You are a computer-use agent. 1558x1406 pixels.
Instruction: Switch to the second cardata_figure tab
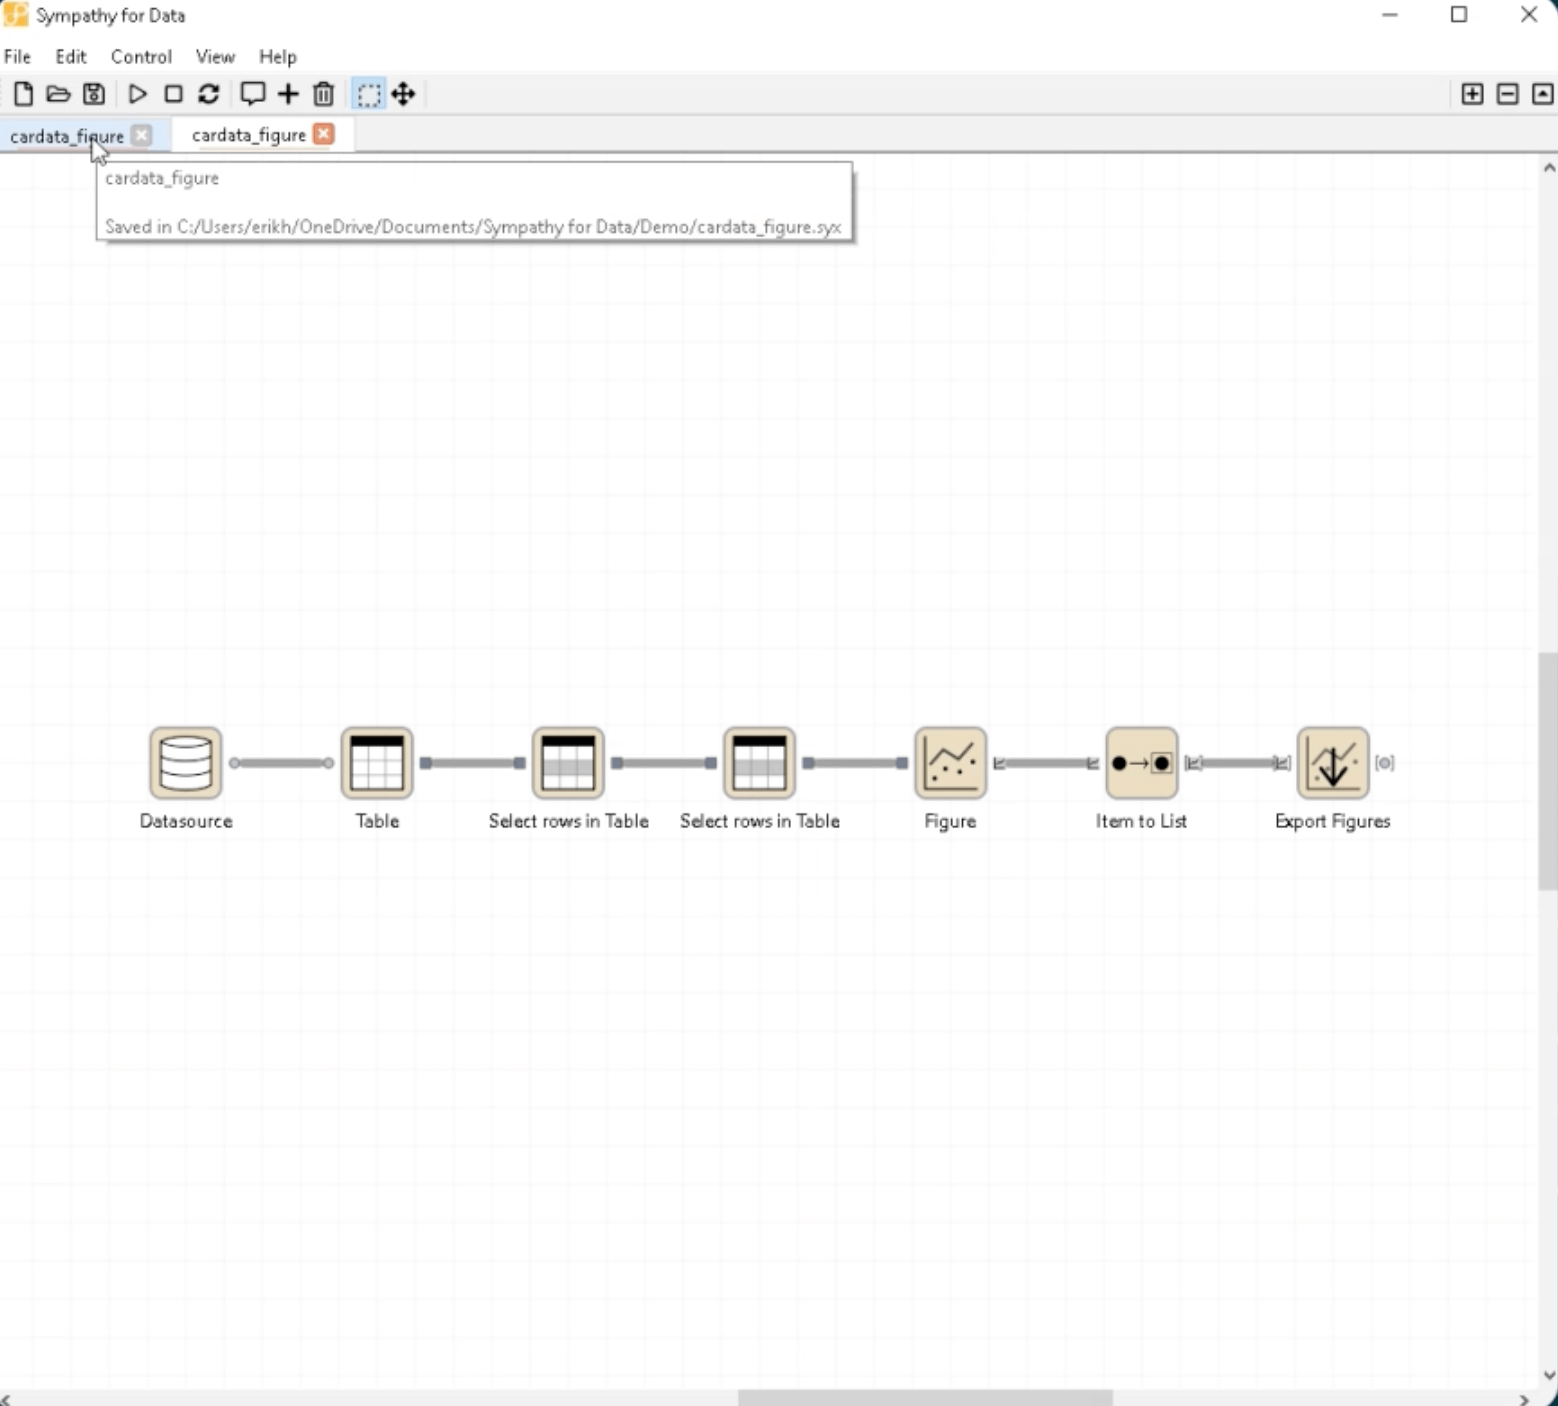(x=249, y=135)
